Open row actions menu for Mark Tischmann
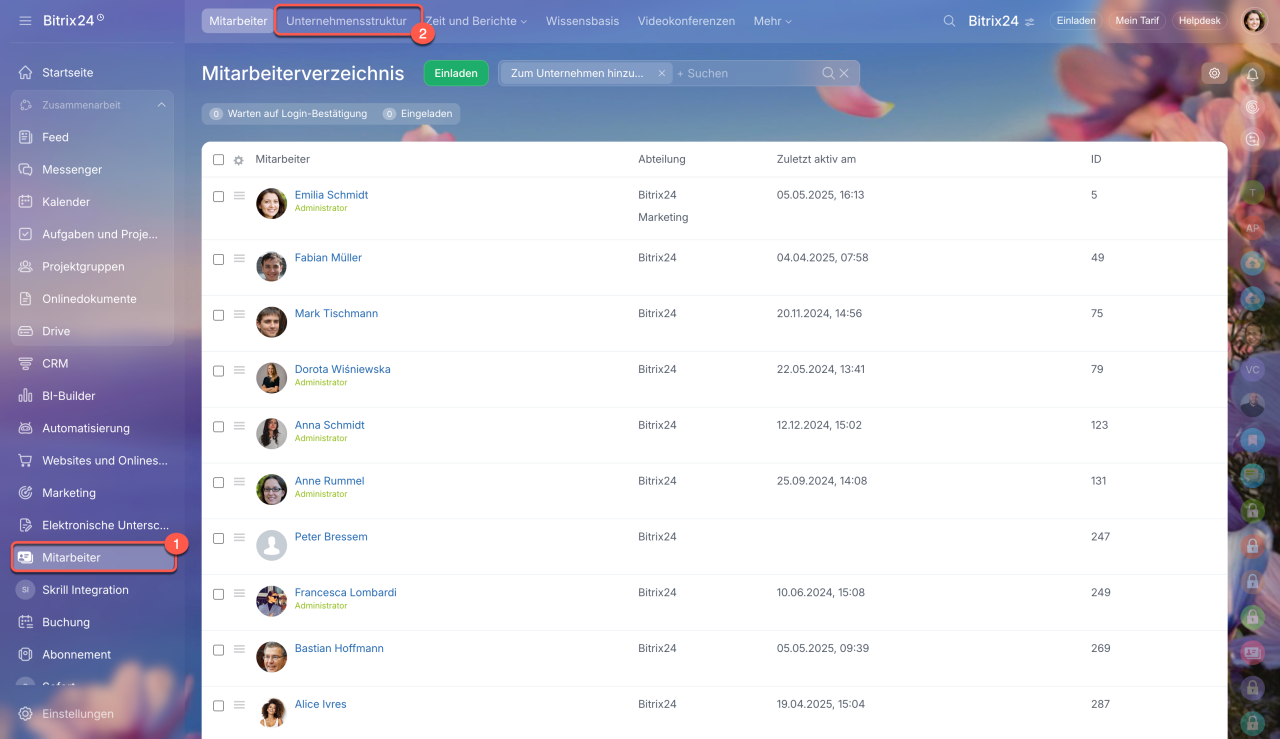The height and width of the screenshot is (739, 1280). [x=239, y=315]
